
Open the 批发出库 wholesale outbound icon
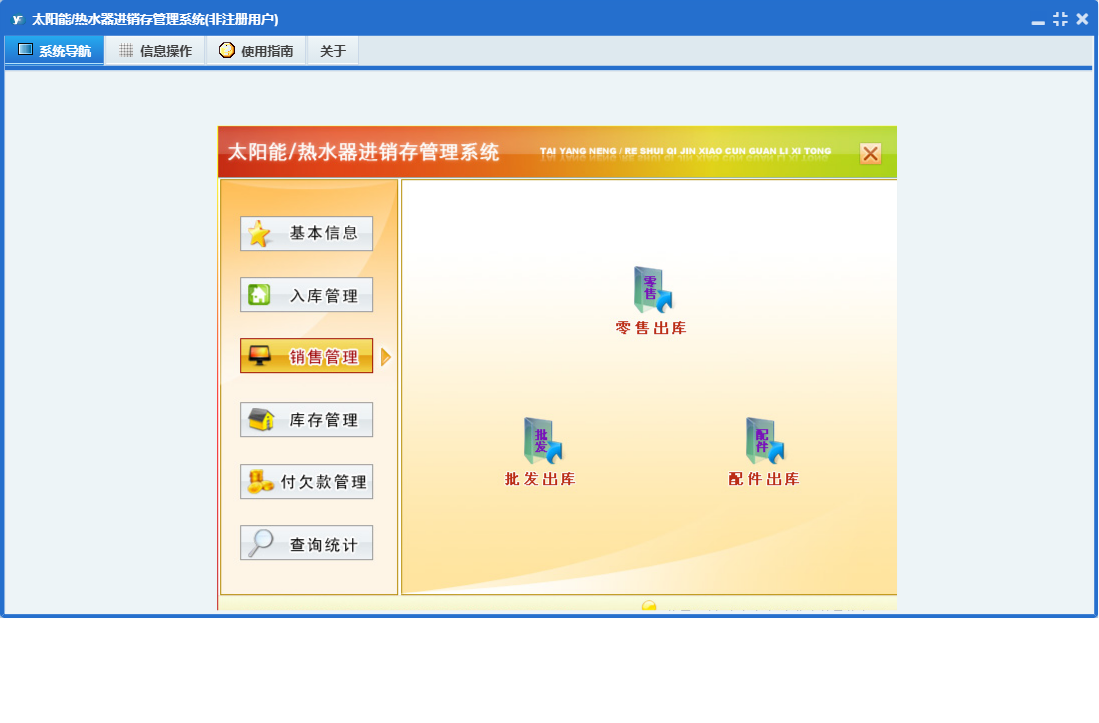tap(540, 440)
